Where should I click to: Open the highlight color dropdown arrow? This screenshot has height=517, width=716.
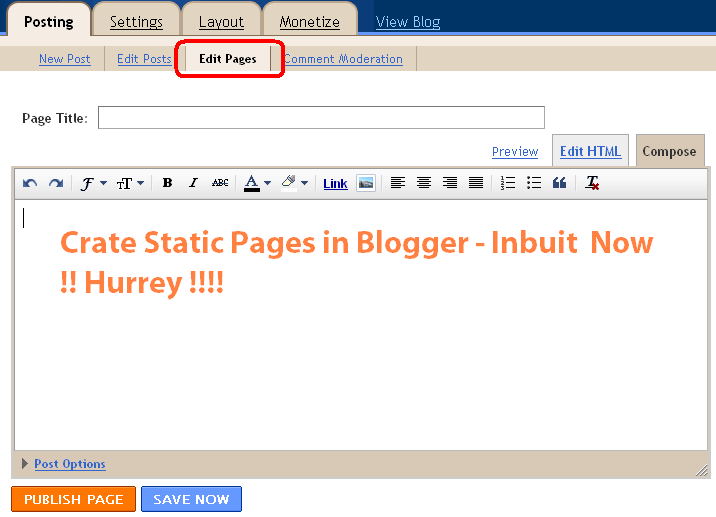point(305,184)
